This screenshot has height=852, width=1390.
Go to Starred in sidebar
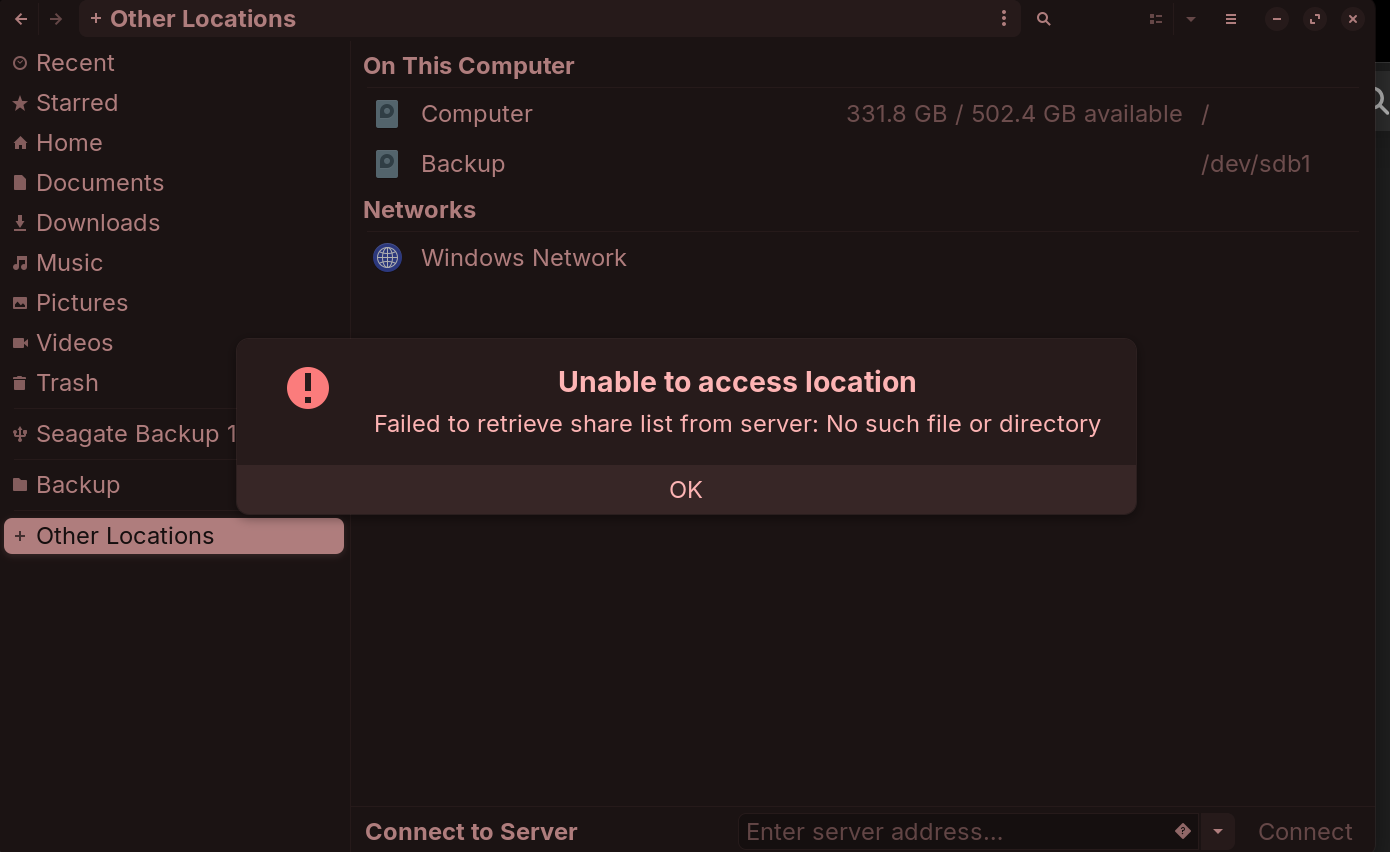coord(77,103)
